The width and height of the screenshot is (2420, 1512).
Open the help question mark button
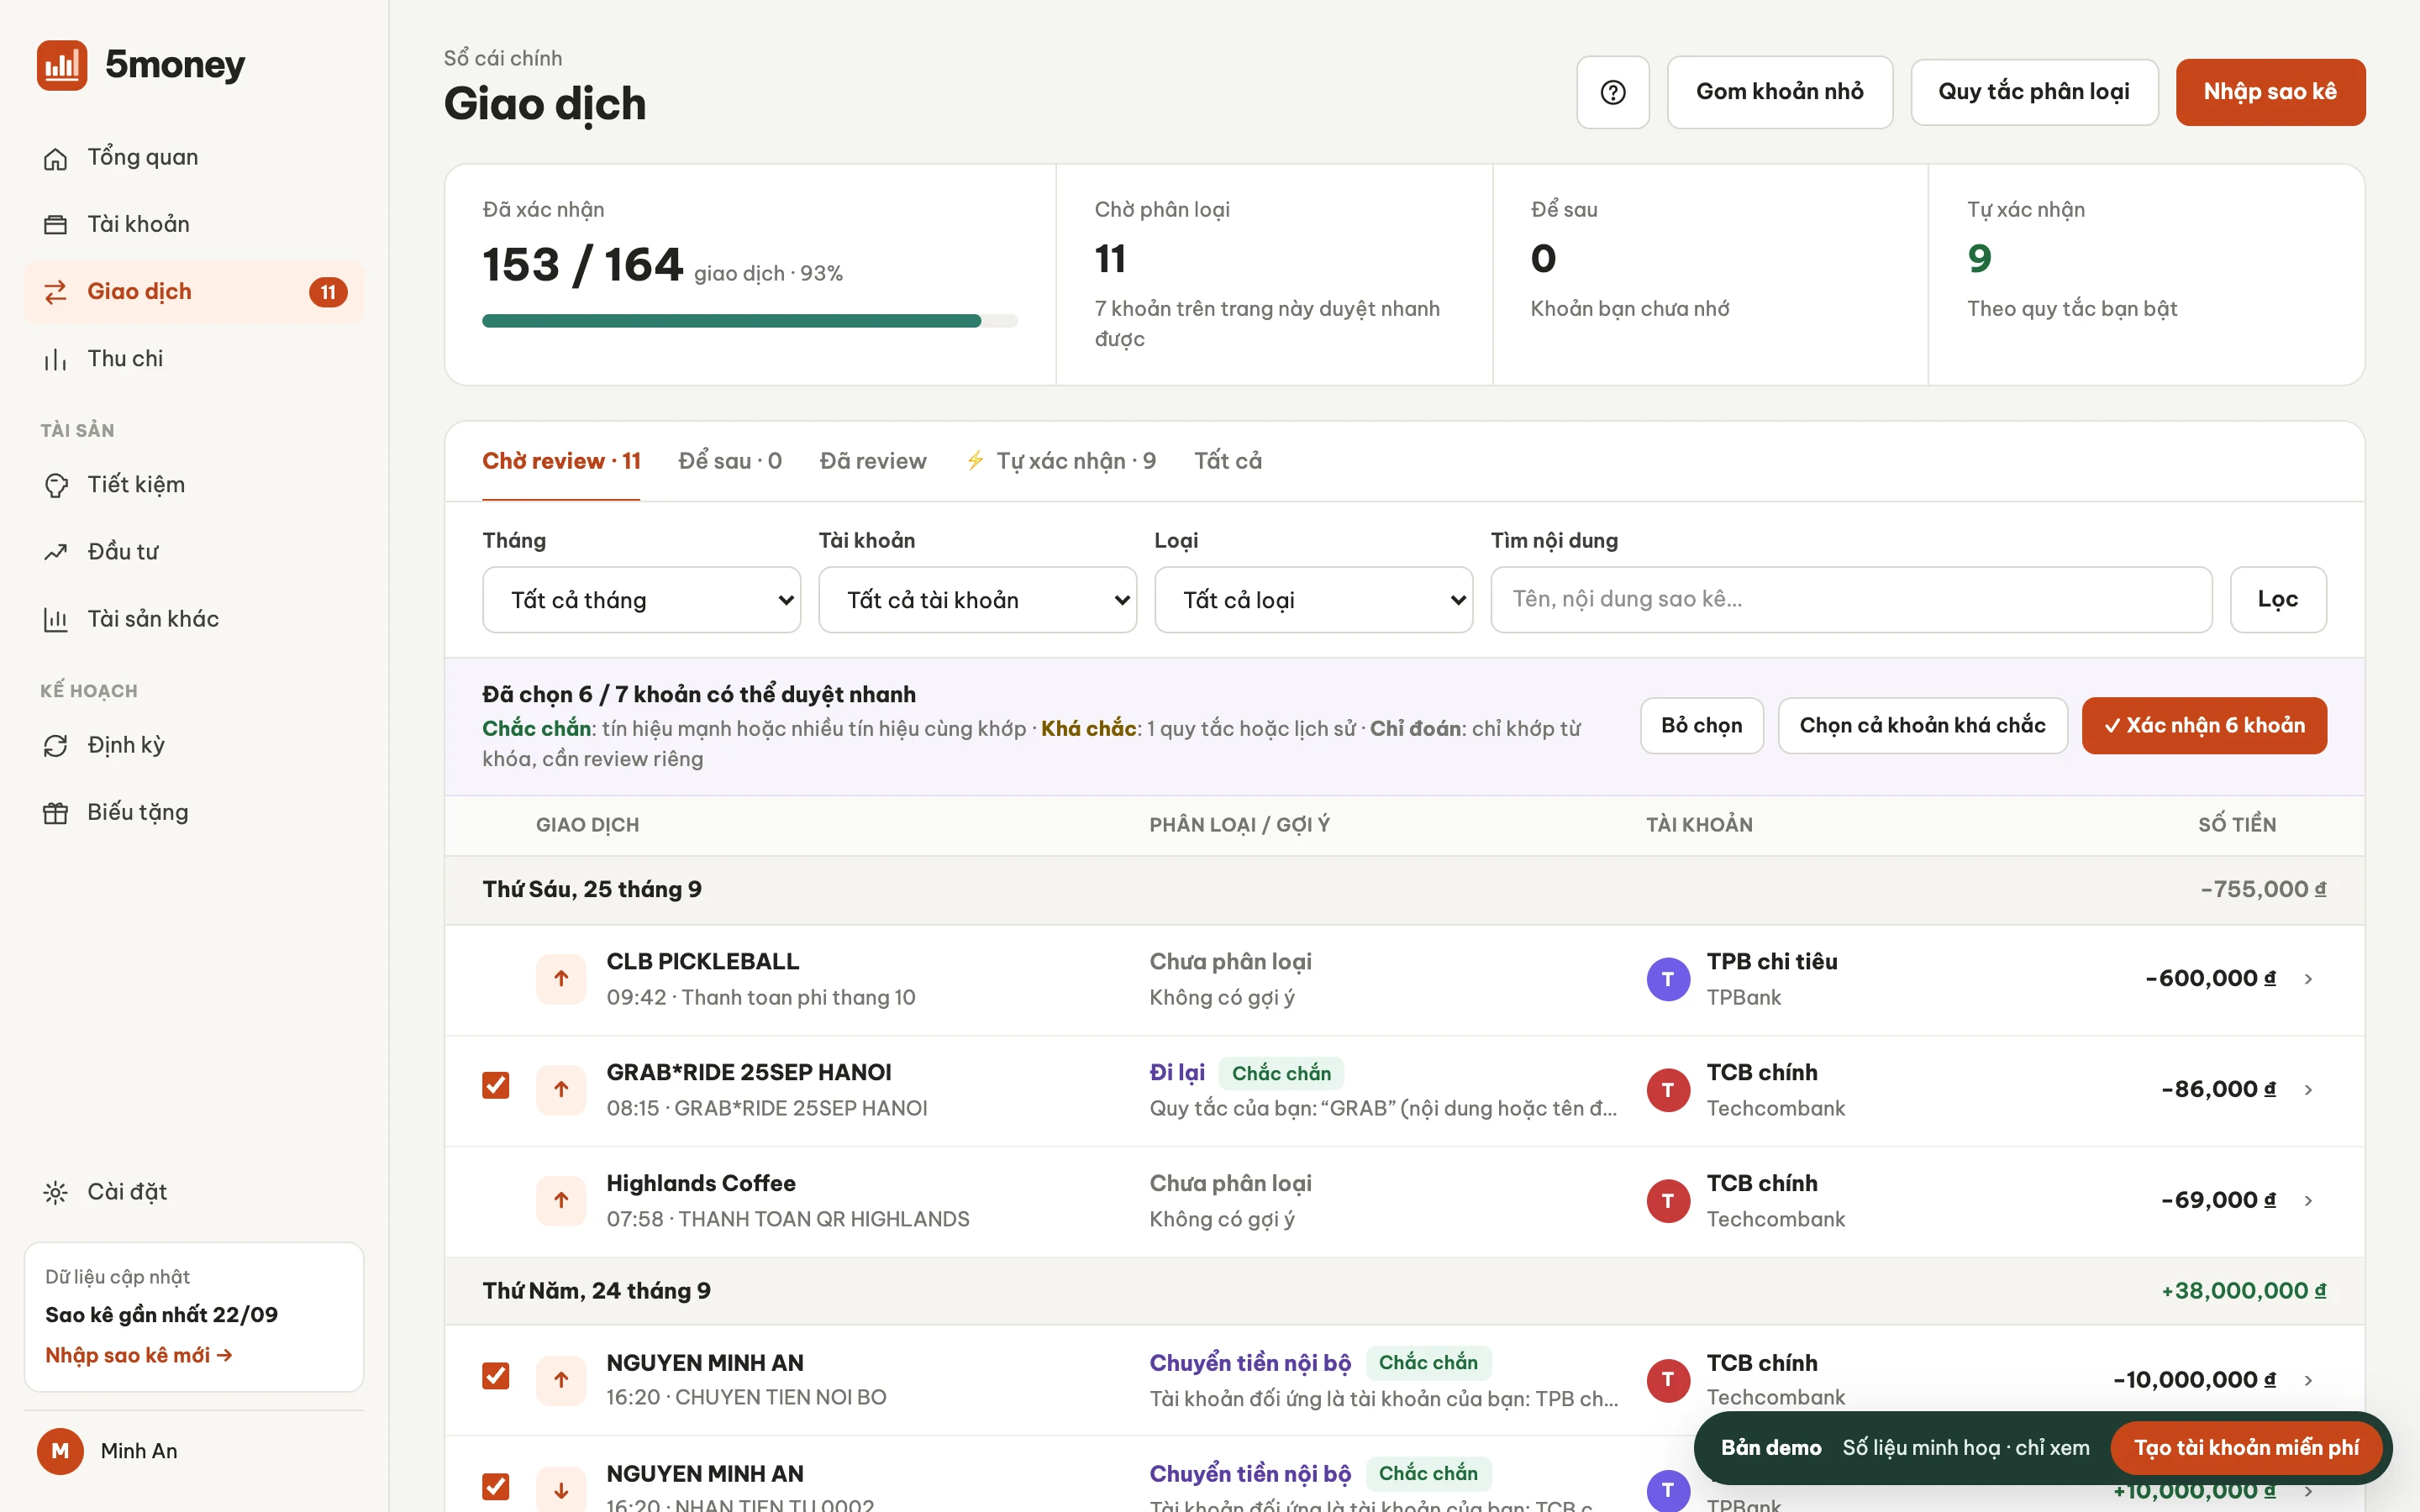(x=1613, y=92)
